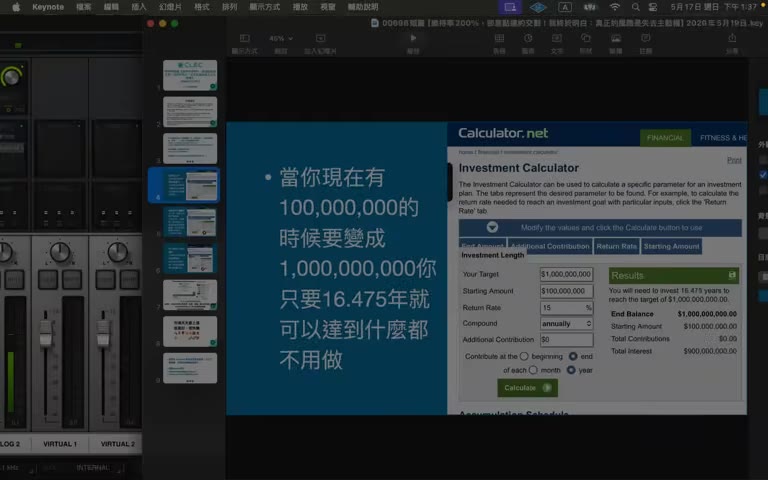Image resolution: width=768 pixels, height=480 pixels.
Task: Insert a table using the 表格 toolbar icon
Action: pyautogui.click(x=499, y=38)
